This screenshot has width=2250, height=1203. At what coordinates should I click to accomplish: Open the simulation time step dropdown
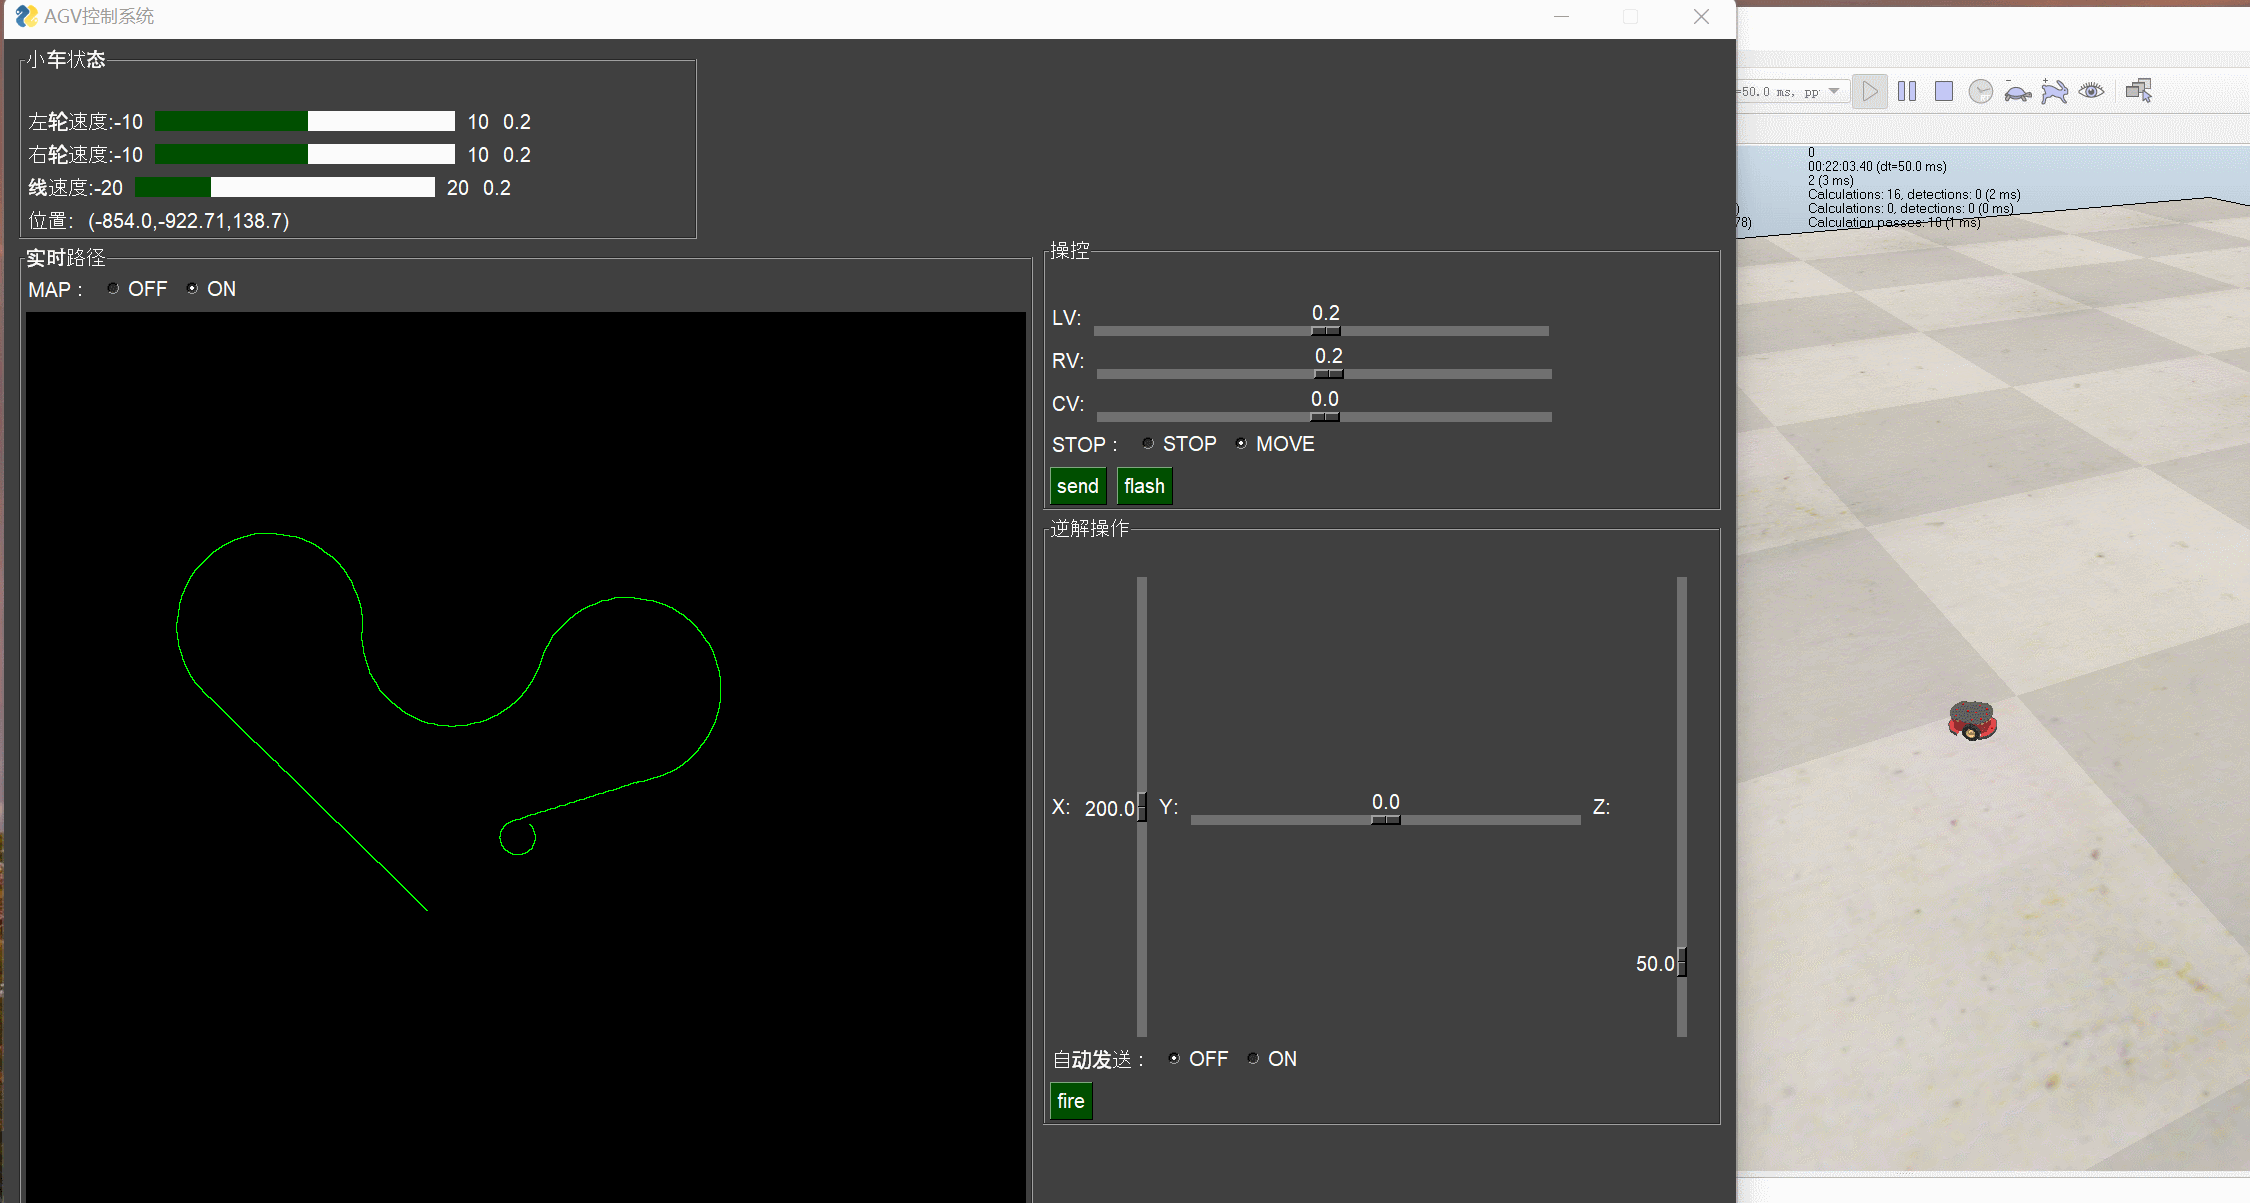click(1834, 92)
